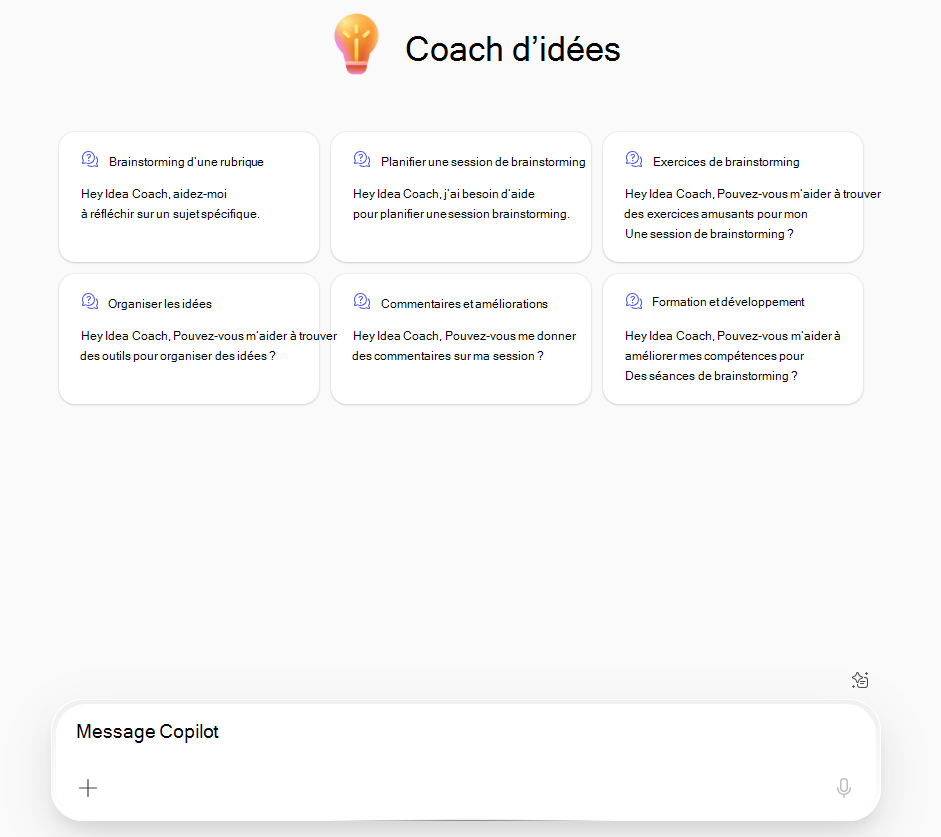Click chat icon on Exercices de brainstorming card

pos(634,160)
